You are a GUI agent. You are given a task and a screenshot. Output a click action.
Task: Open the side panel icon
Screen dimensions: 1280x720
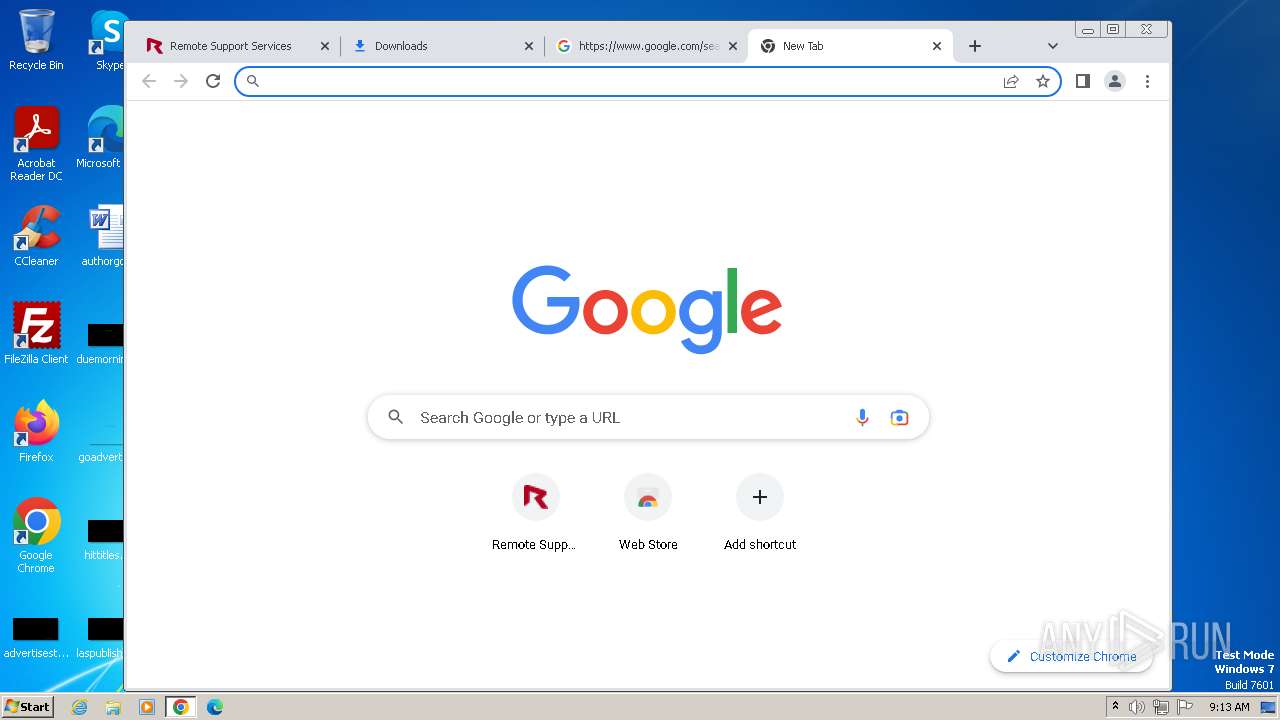tap(1083, 81)
